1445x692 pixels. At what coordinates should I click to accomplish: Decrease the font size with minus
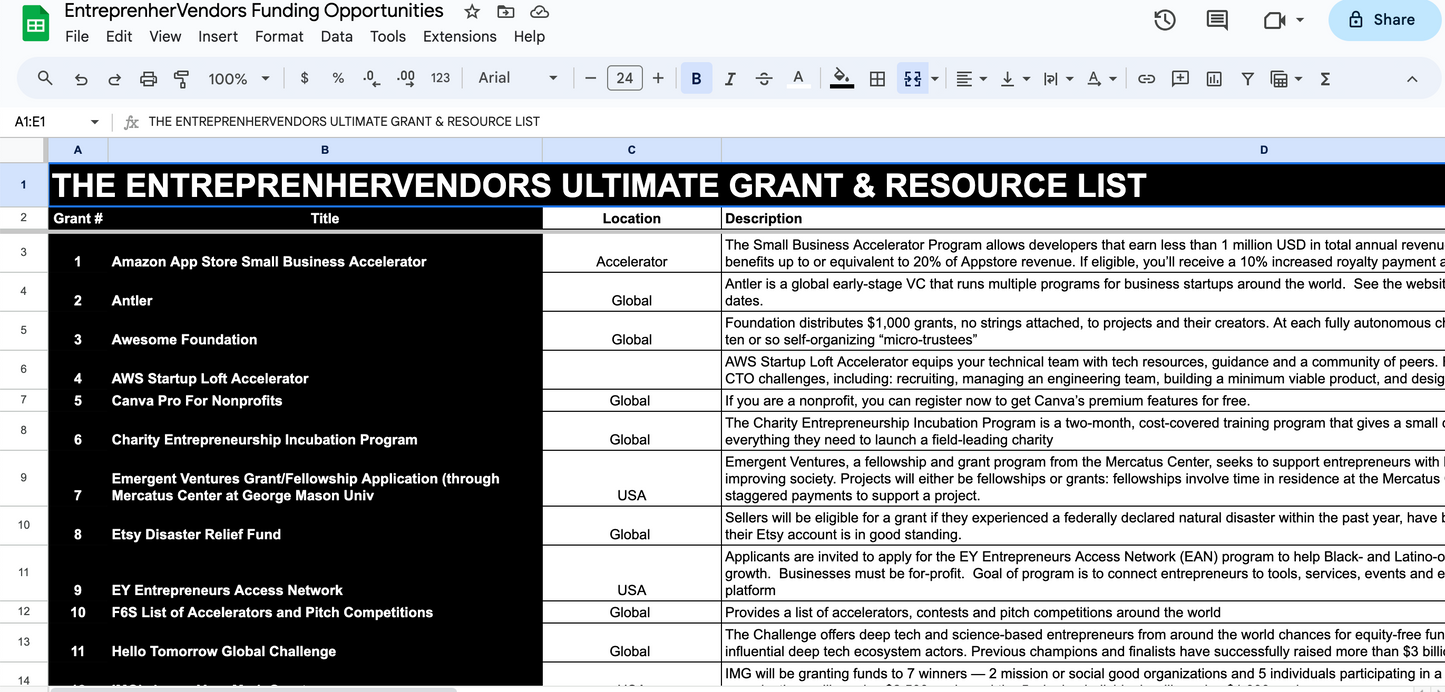pyautogui.click(x=591, y=78)
